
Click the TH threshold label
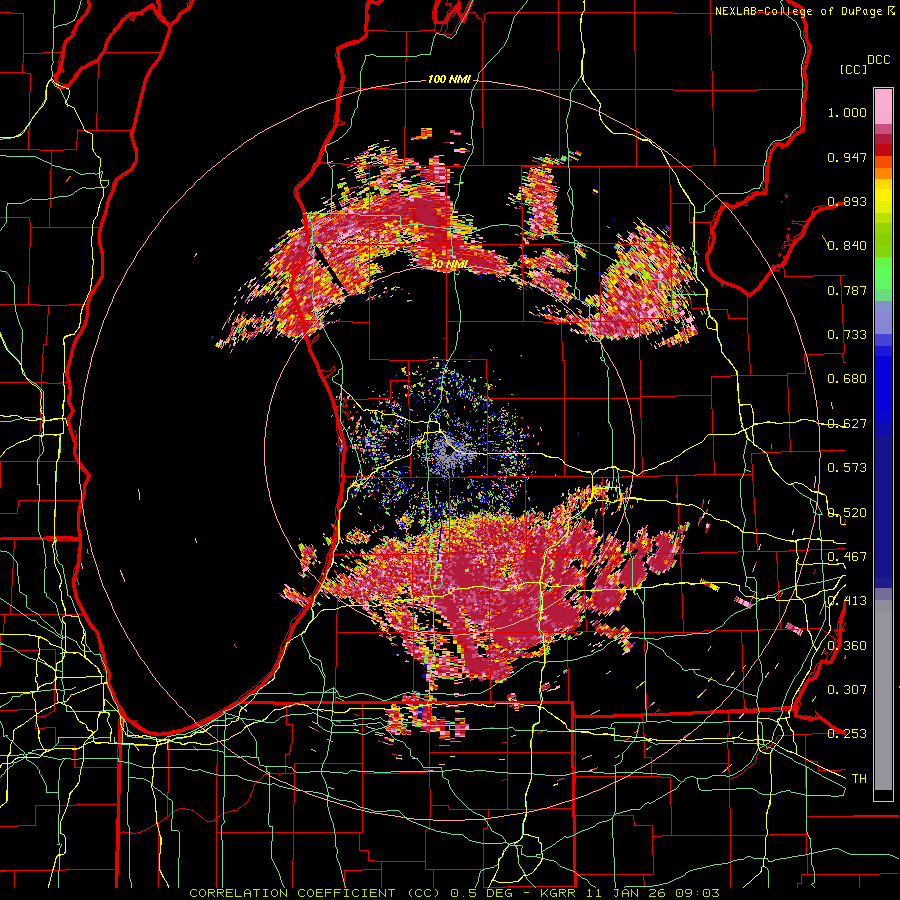pos(859,778)
